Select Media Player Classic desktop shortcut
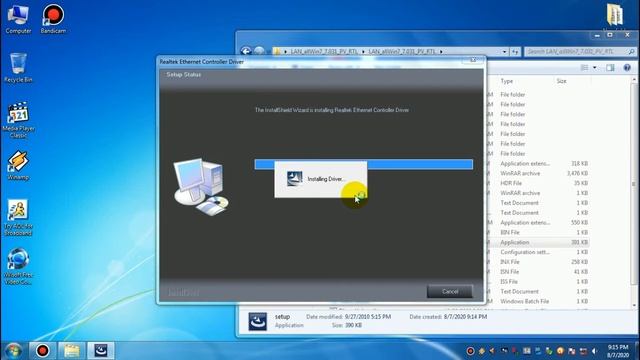Screen dimensions: 640x360 click(x=18, y=120)
